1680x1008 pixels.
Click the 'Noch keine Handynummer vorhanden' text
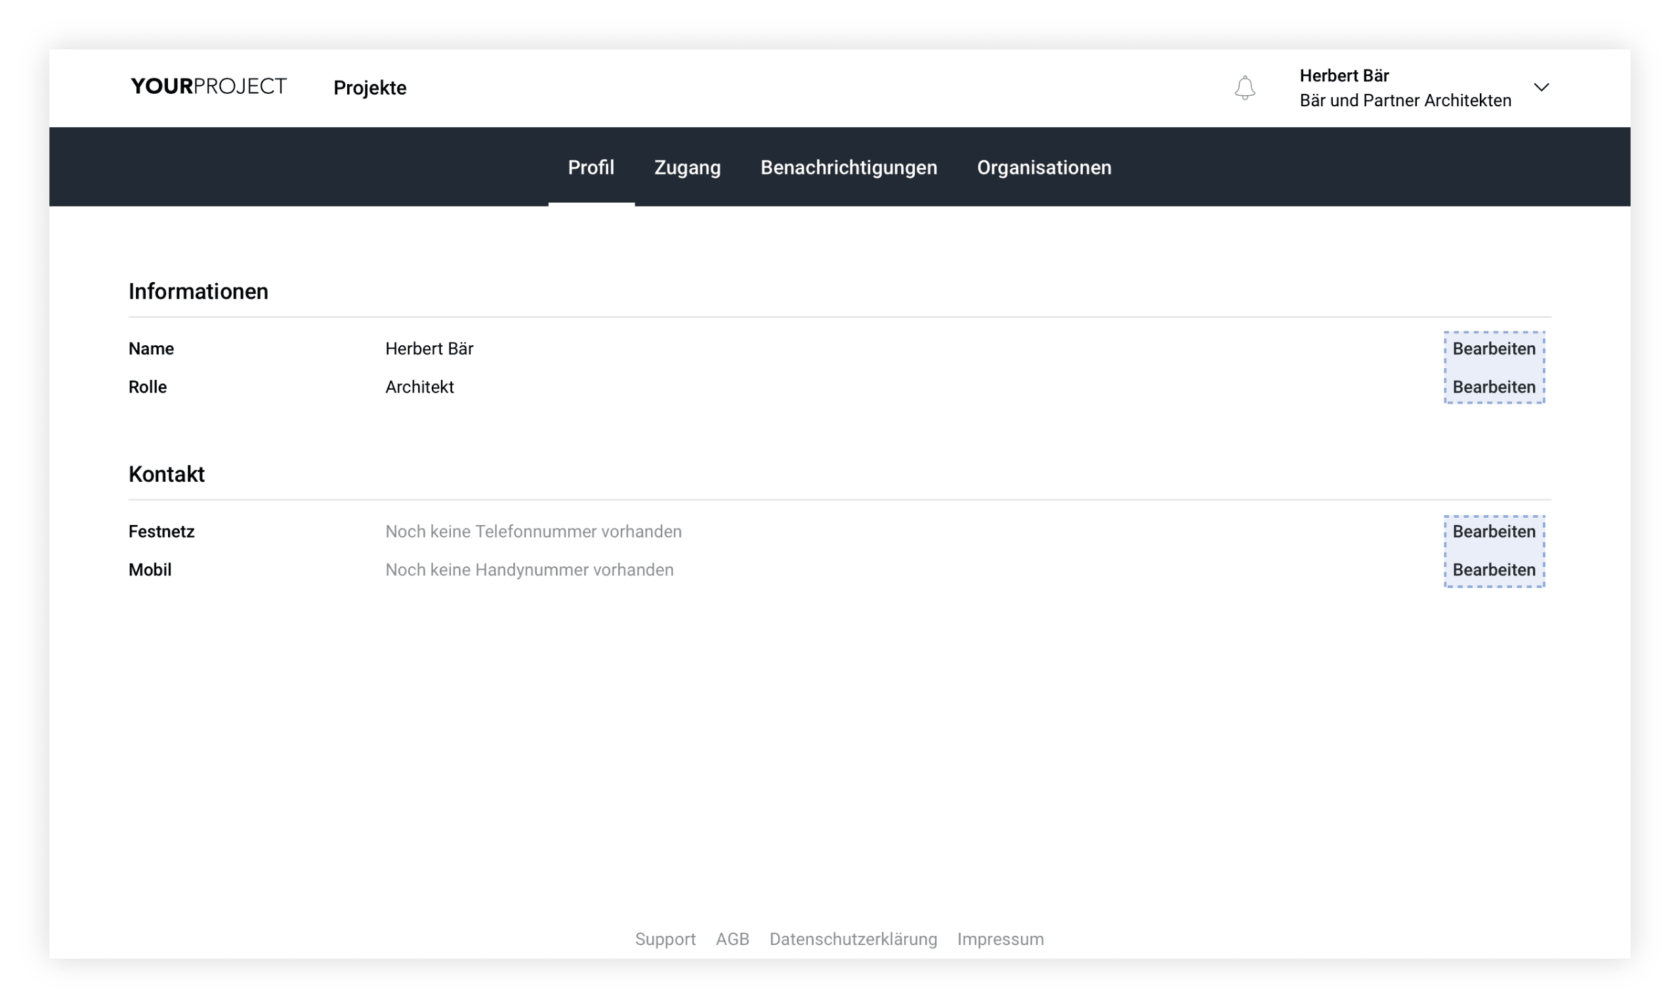(529, 570)
